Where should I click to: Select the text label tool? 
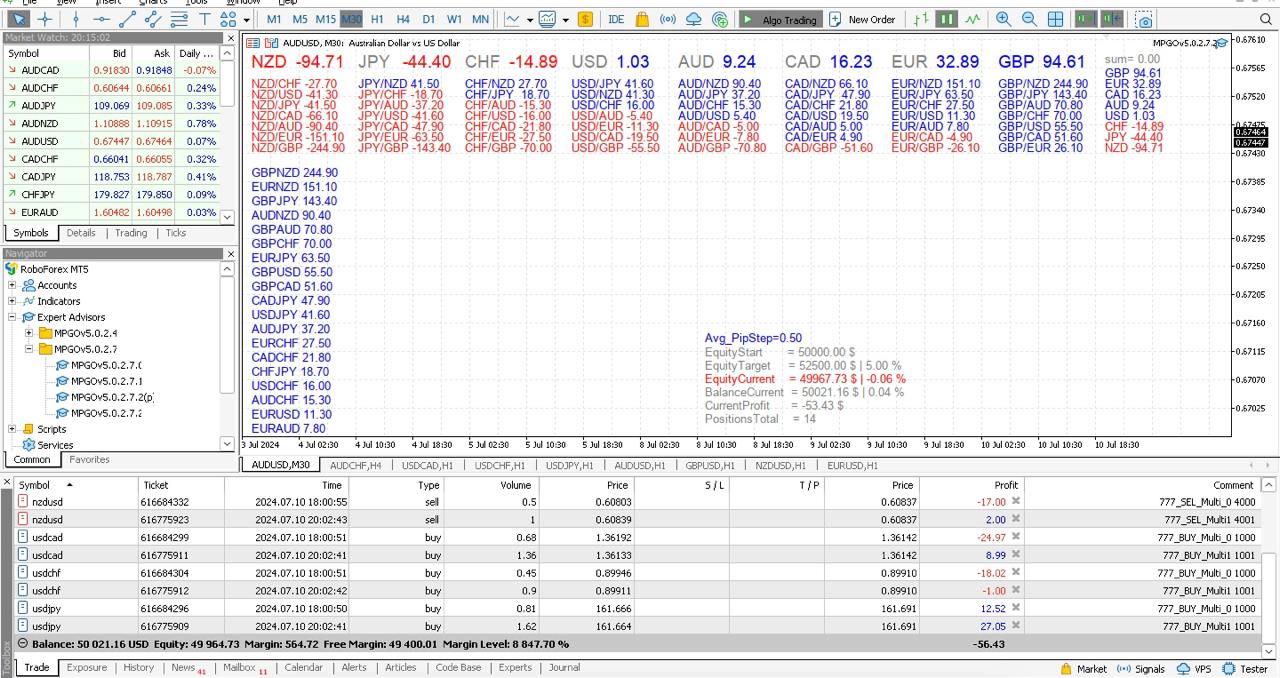coord(205,19)
